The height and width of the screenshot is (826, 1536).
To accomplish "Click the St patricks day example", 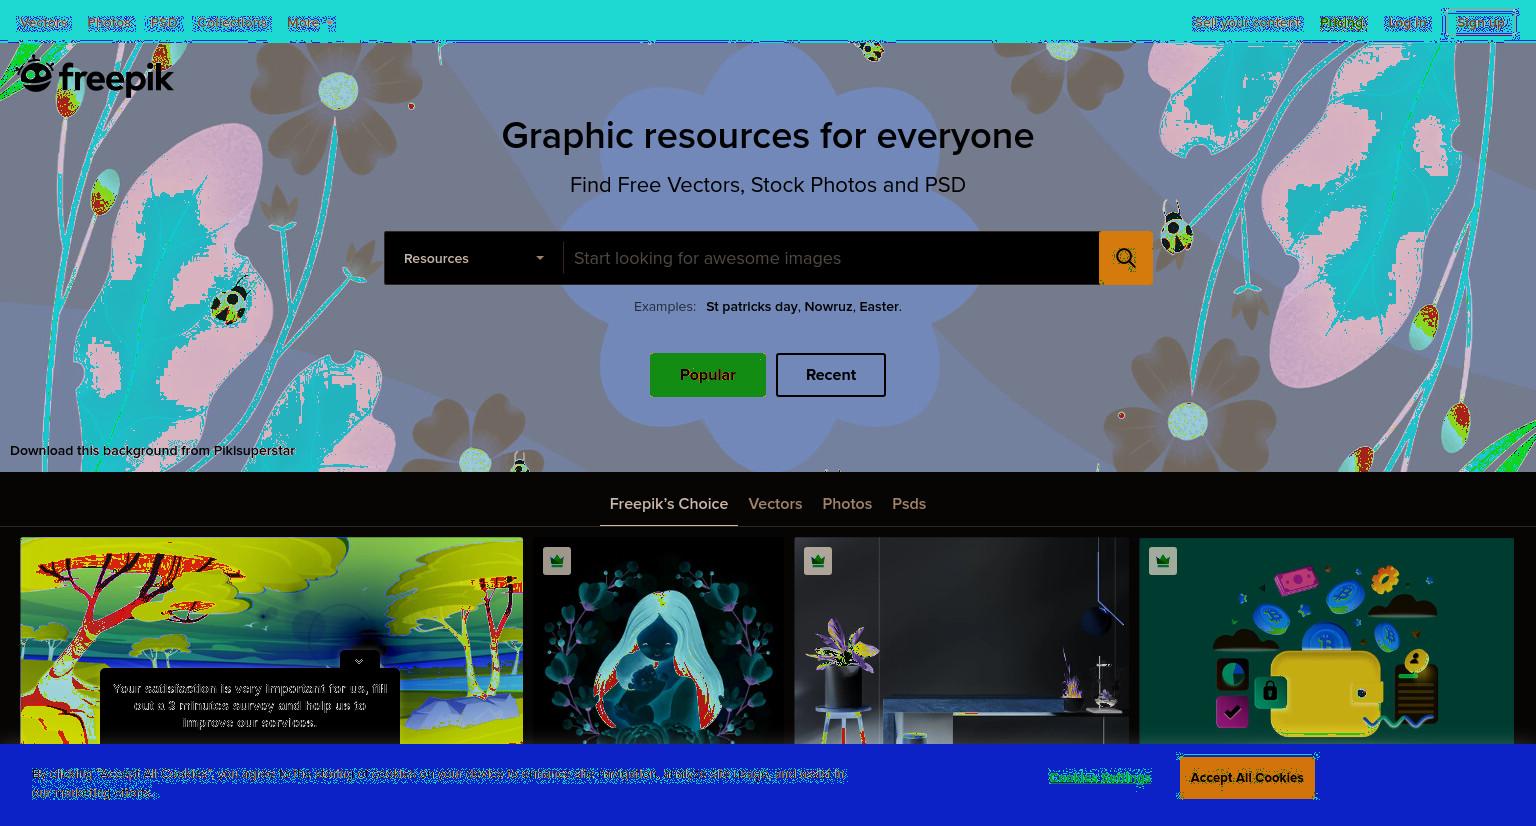I will tap(752, 307).
